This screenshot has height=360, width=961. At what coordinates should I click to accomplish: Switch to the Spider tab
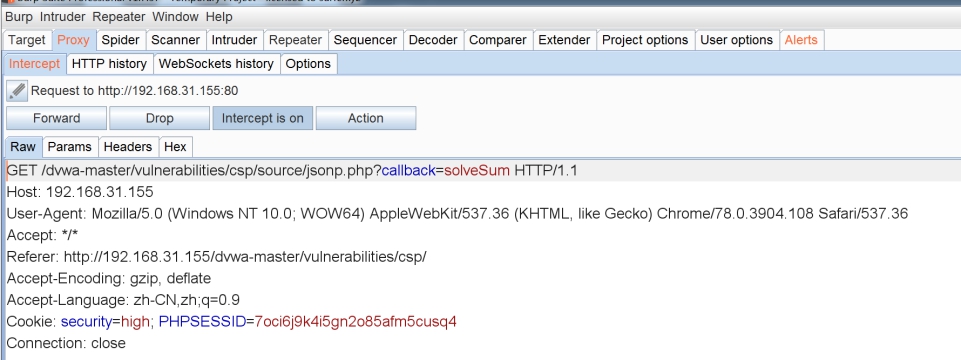pyautogui.click(x=121, y=40)
